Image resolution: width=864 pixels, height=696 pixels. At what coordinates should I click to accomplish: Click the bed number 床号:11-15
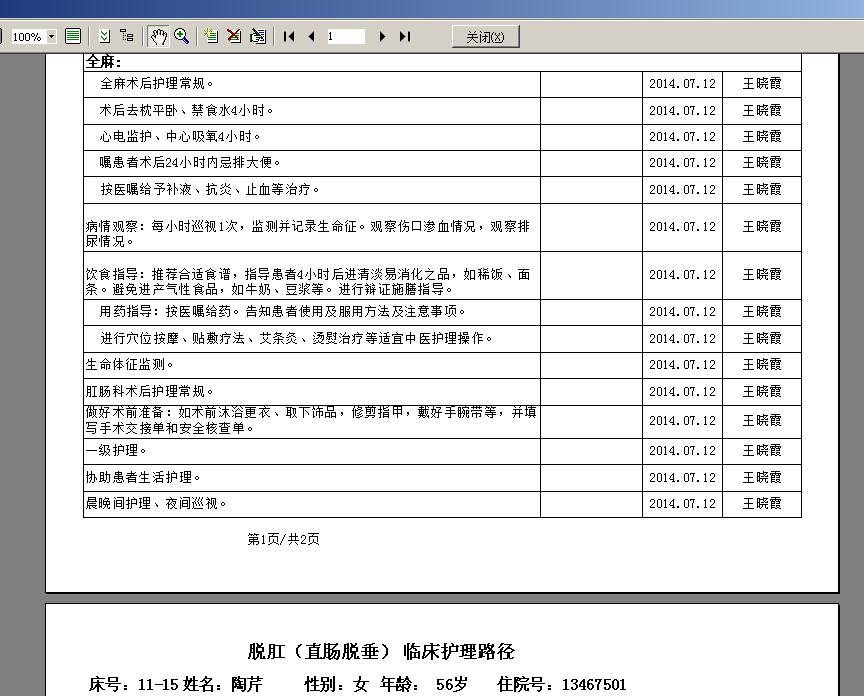pyautogui.click(x=133, y=684)
